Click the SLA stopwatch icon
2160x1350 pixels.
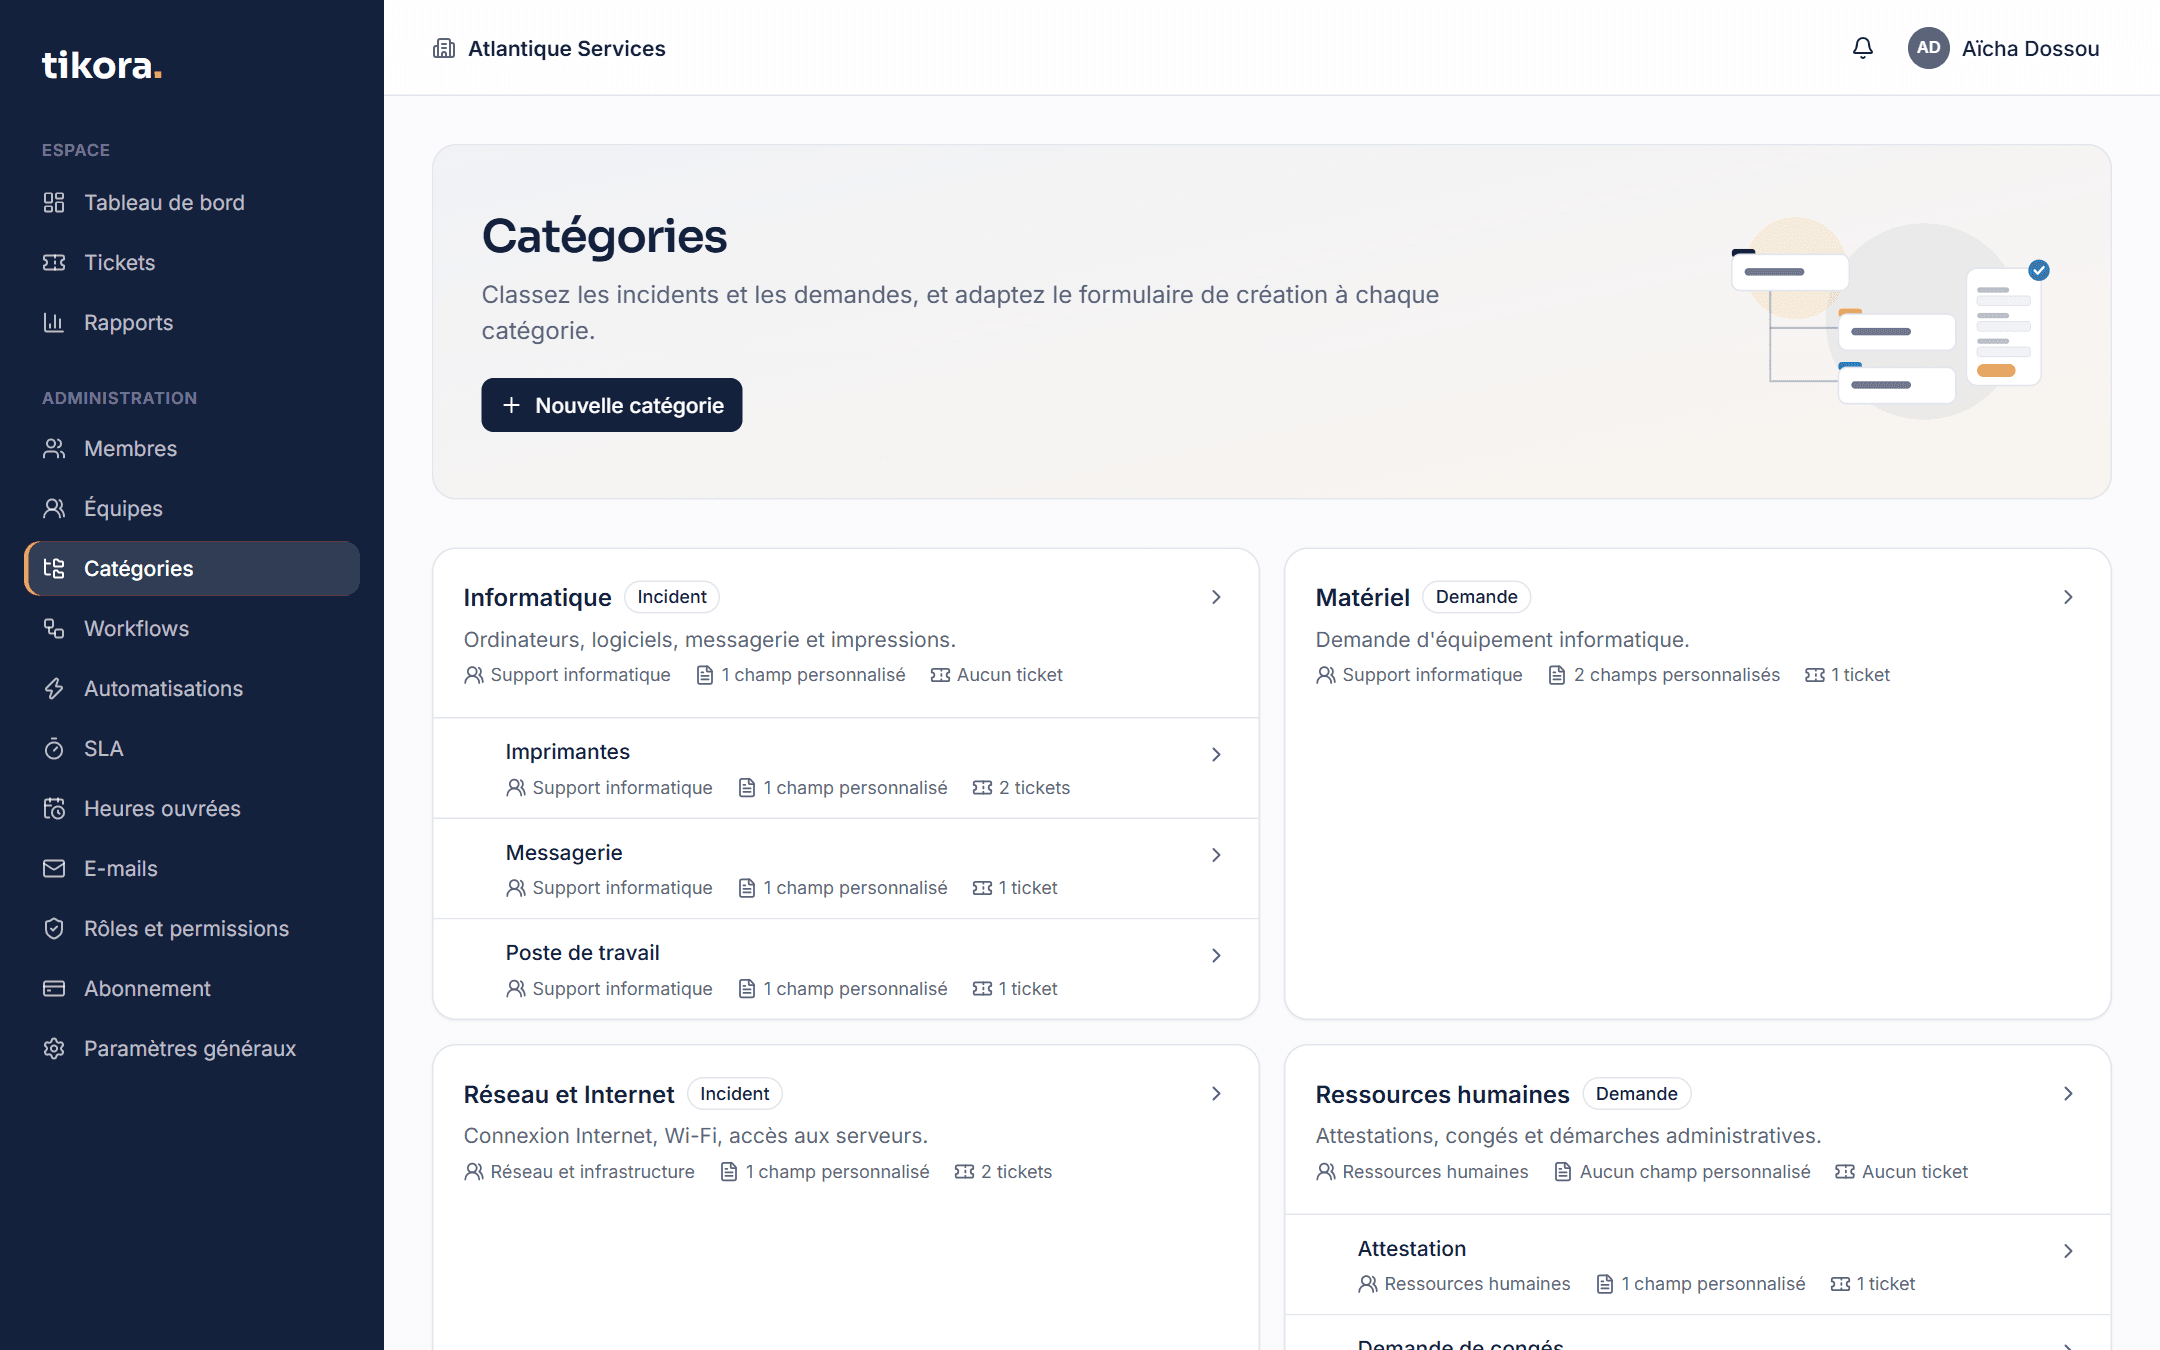54,749
